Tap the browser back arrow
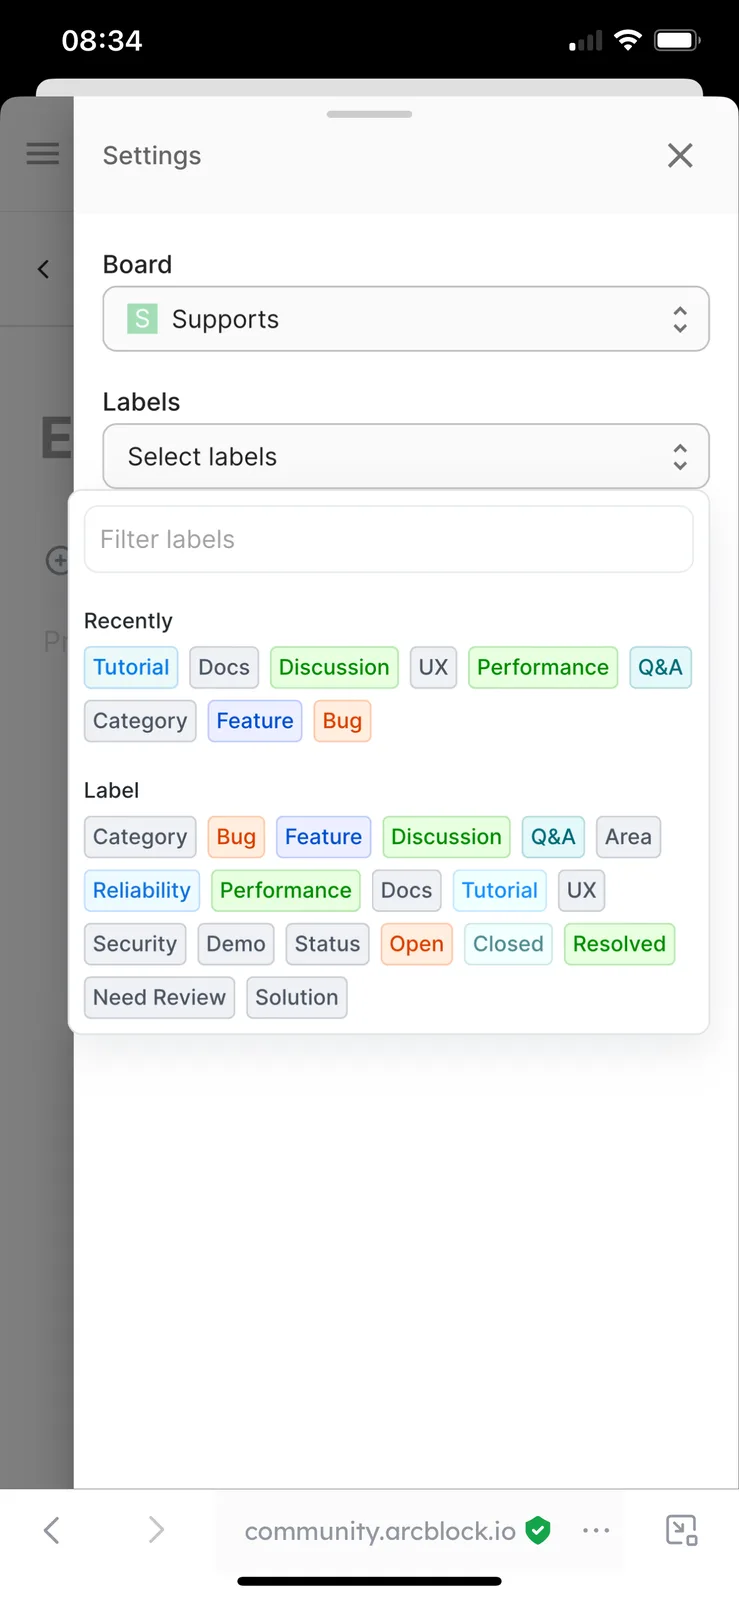 [x=52, y=1529]
